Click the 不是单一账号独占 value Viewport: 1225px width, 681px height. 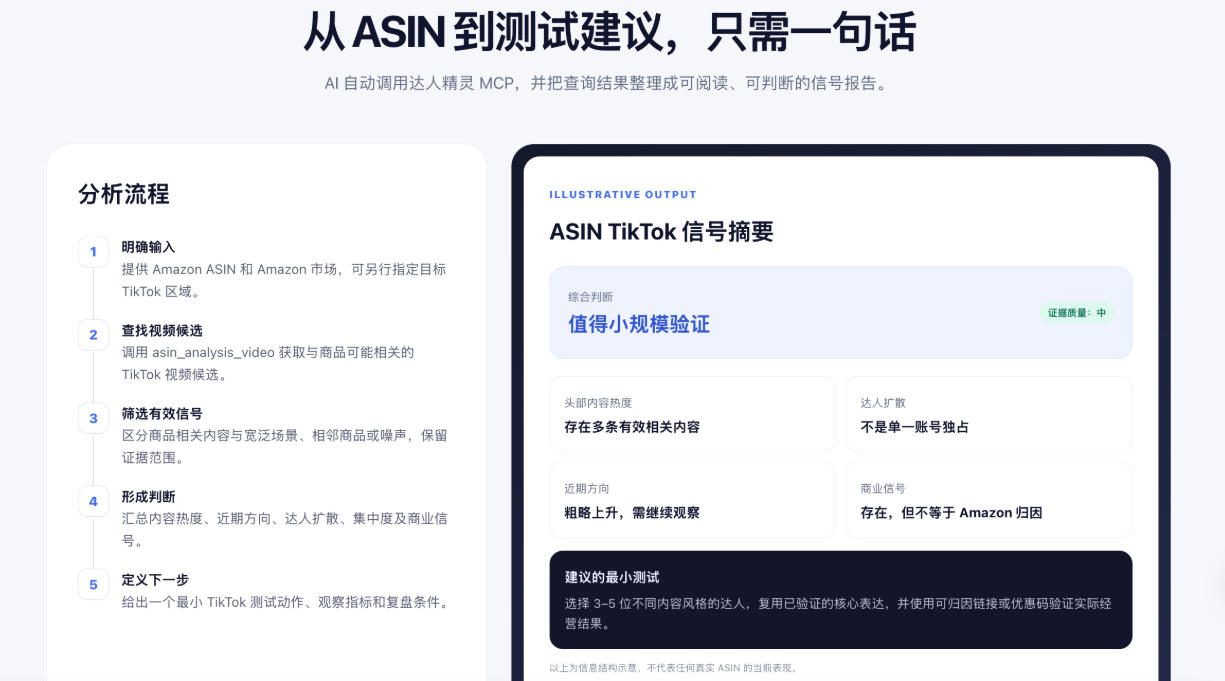click(915, 427)
